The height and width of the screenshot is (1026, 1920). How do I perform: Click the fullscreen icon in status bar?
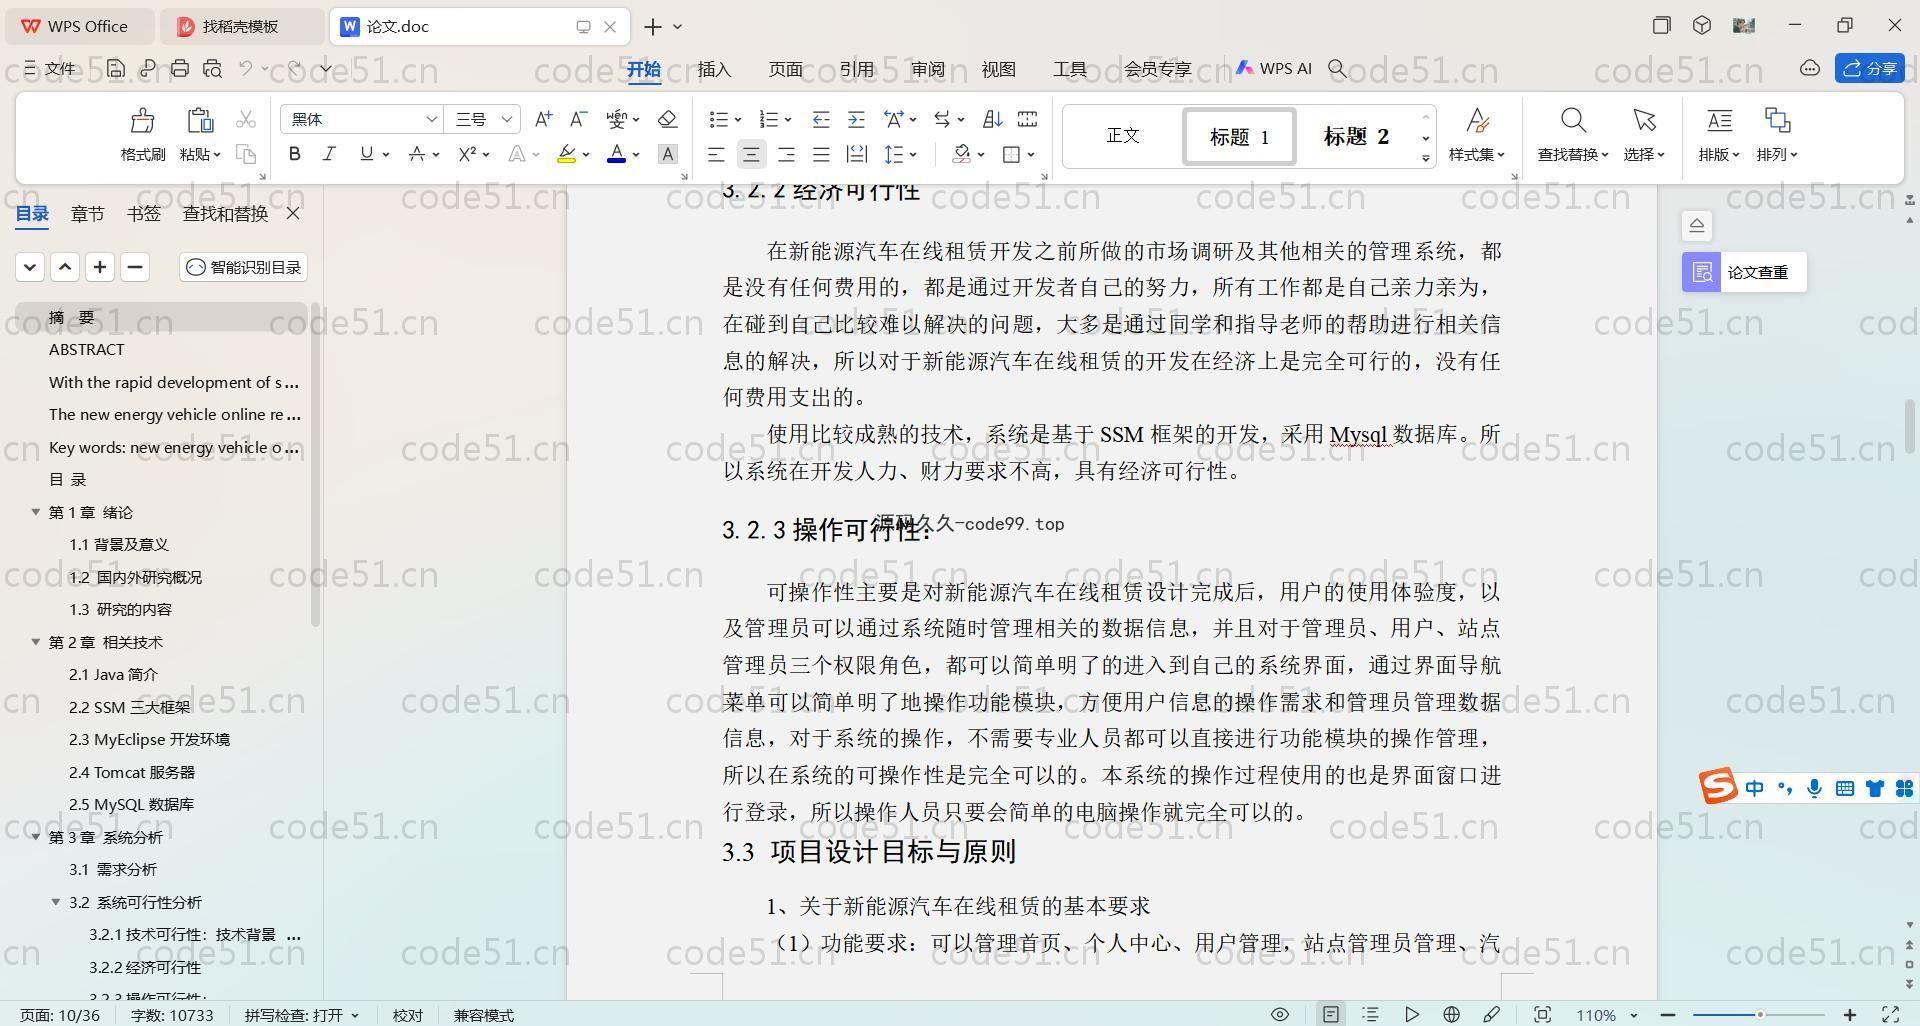click(1891, 1014)
